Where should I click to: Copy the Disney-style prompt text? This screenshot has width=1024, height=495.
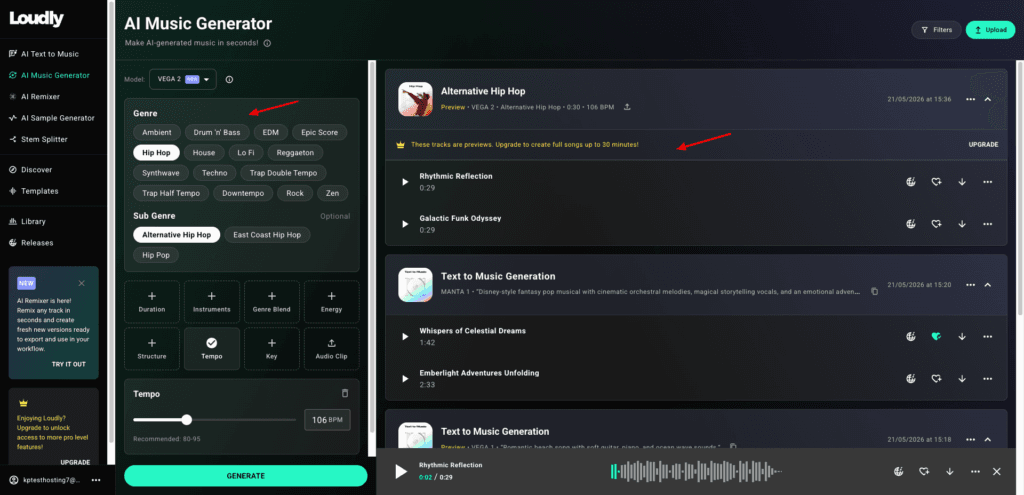[874, 291]
